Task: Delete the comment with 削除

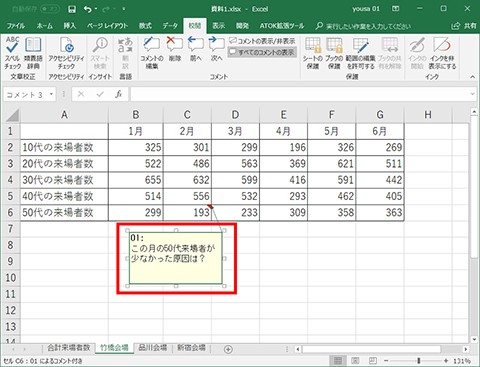Action: point(175,50)
